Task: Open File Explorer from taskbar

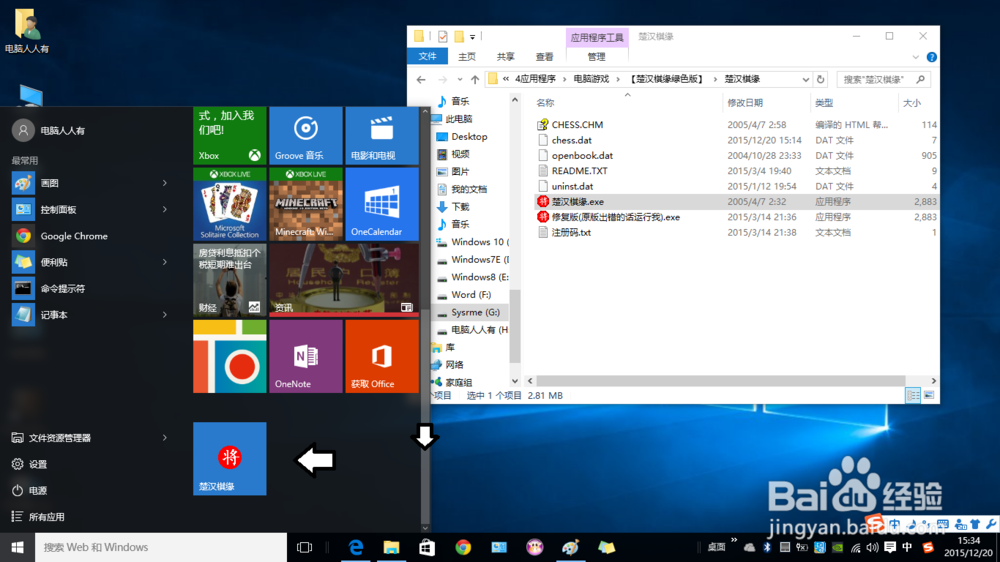Action: tap(391, 547)
